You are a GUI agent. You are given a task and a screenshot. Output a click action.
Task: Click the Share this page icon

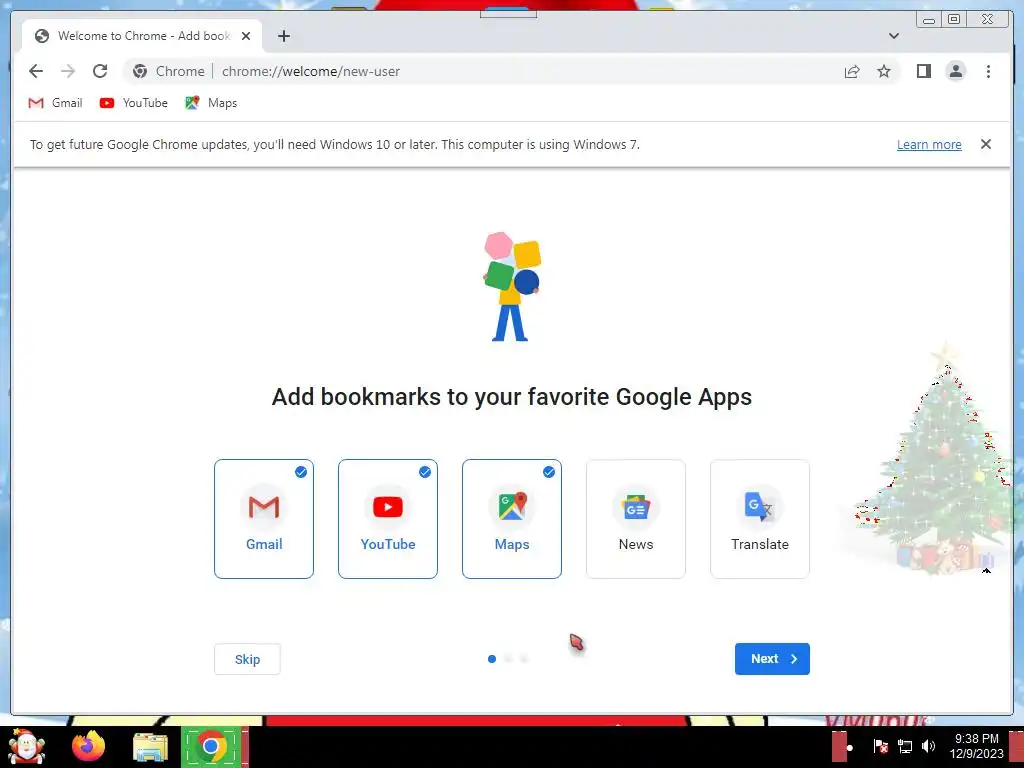(x=852, y=71)
